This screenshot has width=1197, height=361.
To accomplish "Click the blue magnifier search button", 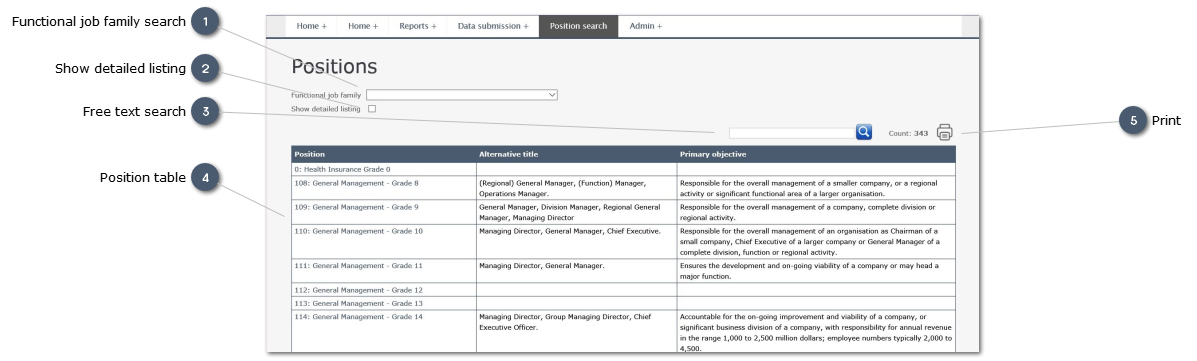I will (x=863, y=132).
